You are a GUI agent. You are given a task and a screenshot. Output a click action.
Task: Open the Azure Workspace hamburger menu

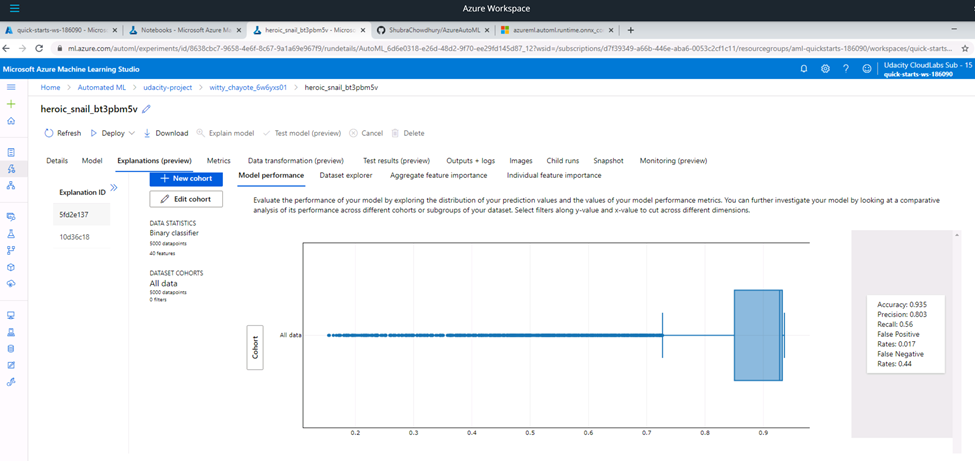pos(14,9)
